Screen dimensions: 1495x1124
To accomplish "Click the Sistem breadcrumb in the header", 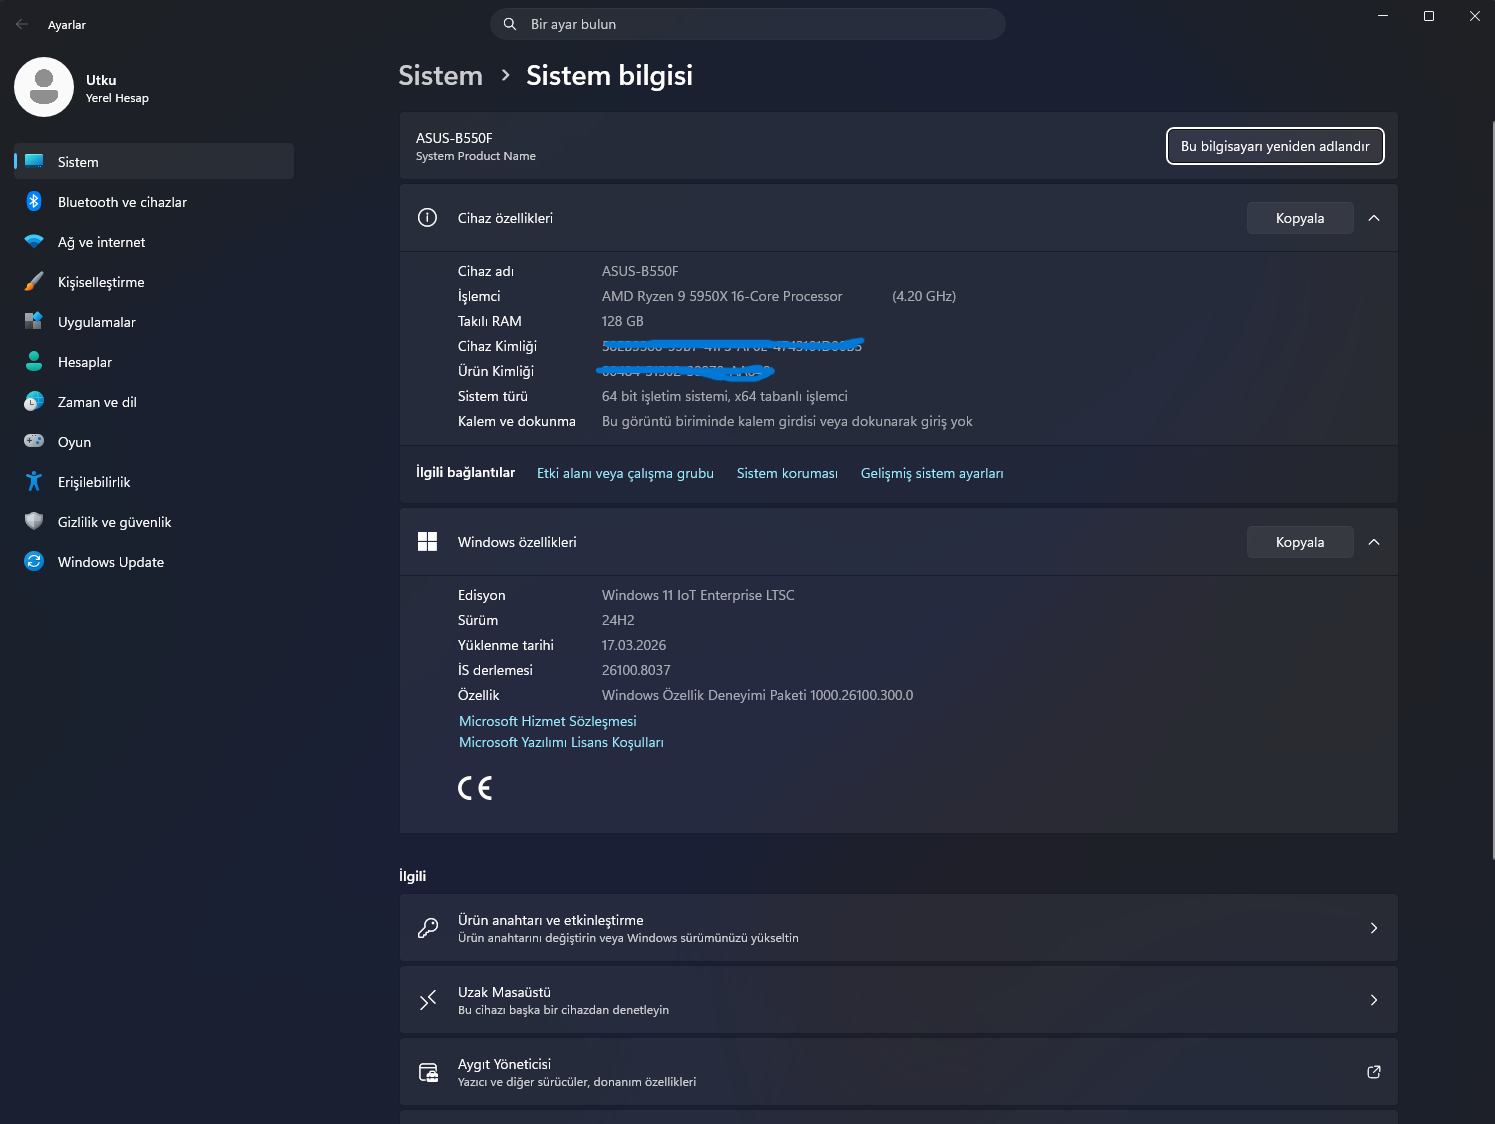I will [x=440, y=75].
